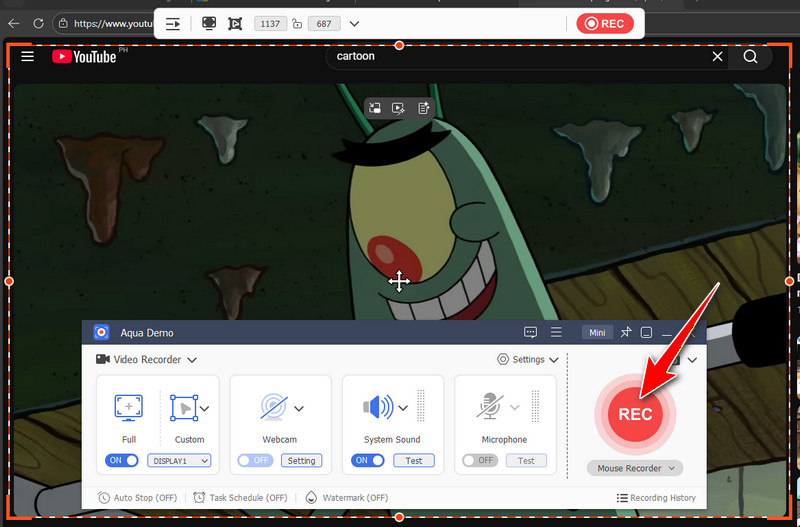Open the Mouse Recorder dropdown
Viewport: 800px width, 527px height.
click(x=635, y=468)
